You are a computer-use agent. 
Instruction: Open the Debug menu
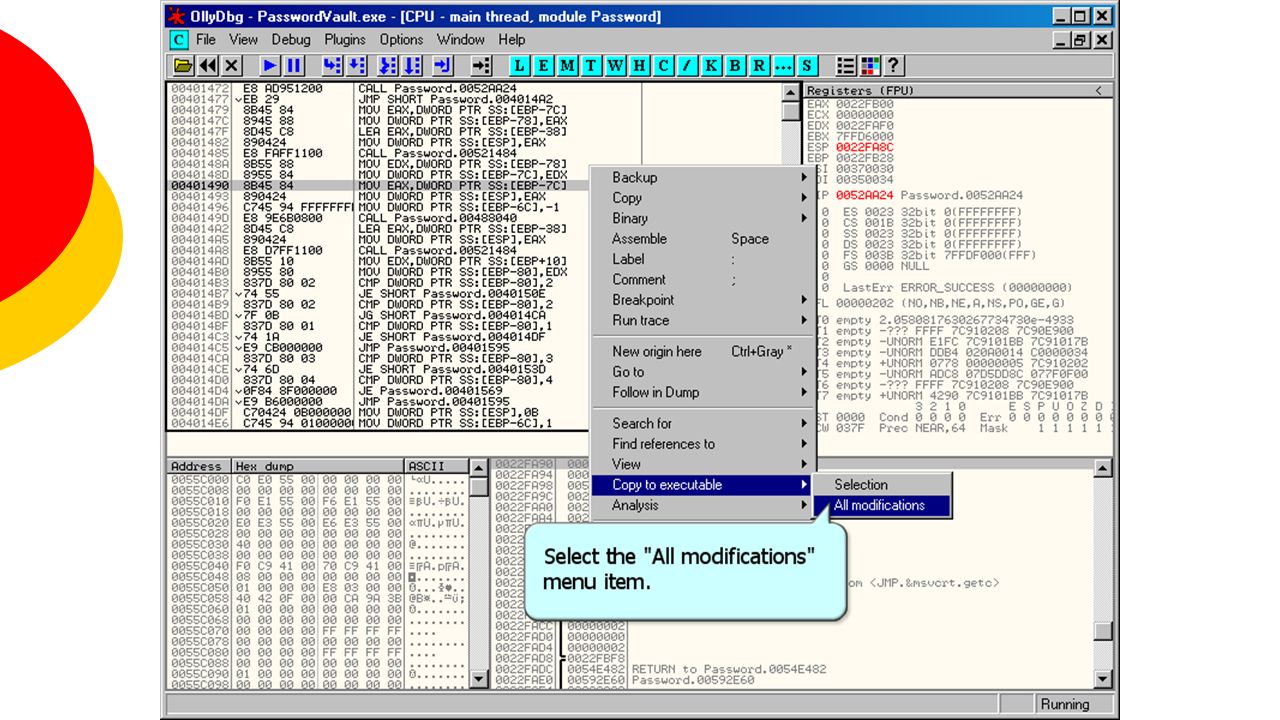[291, 40]
